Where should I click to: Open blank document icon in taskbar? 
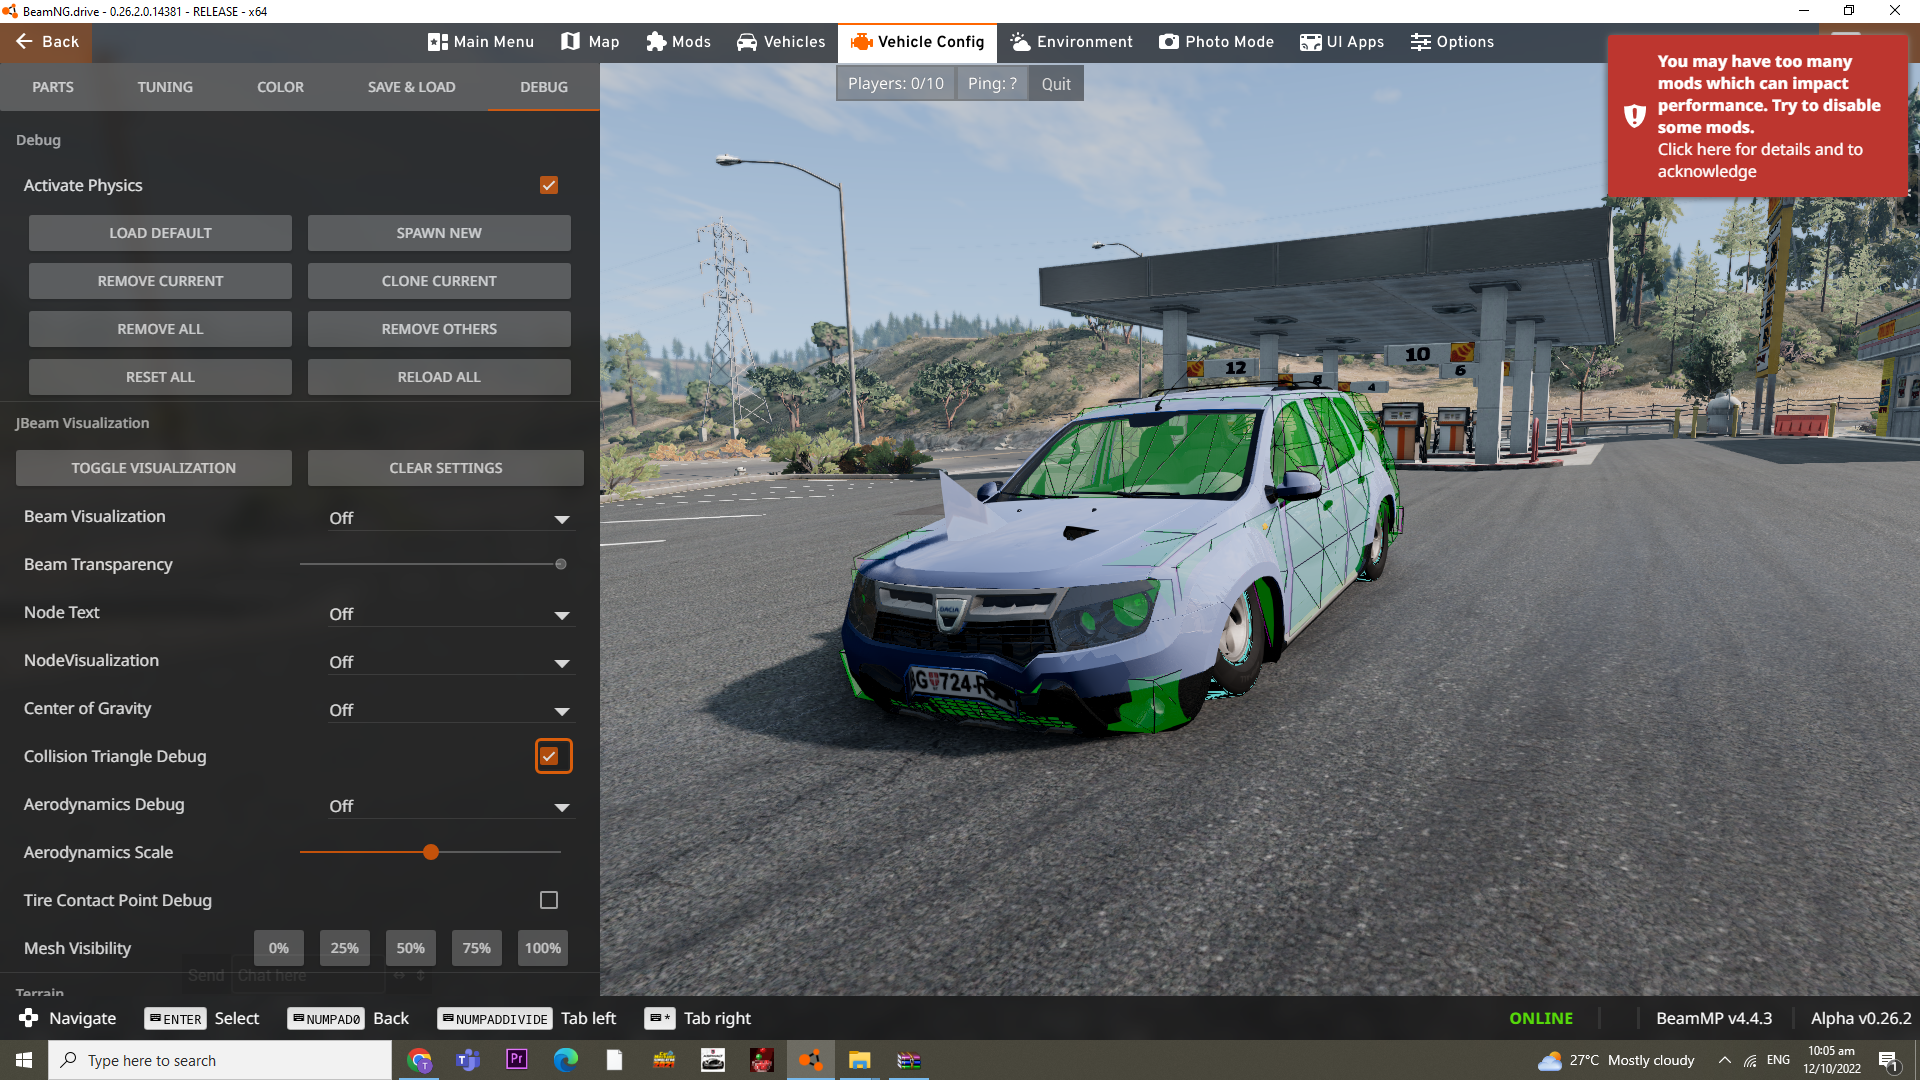pyautogui.click(x=615, y=1060)
